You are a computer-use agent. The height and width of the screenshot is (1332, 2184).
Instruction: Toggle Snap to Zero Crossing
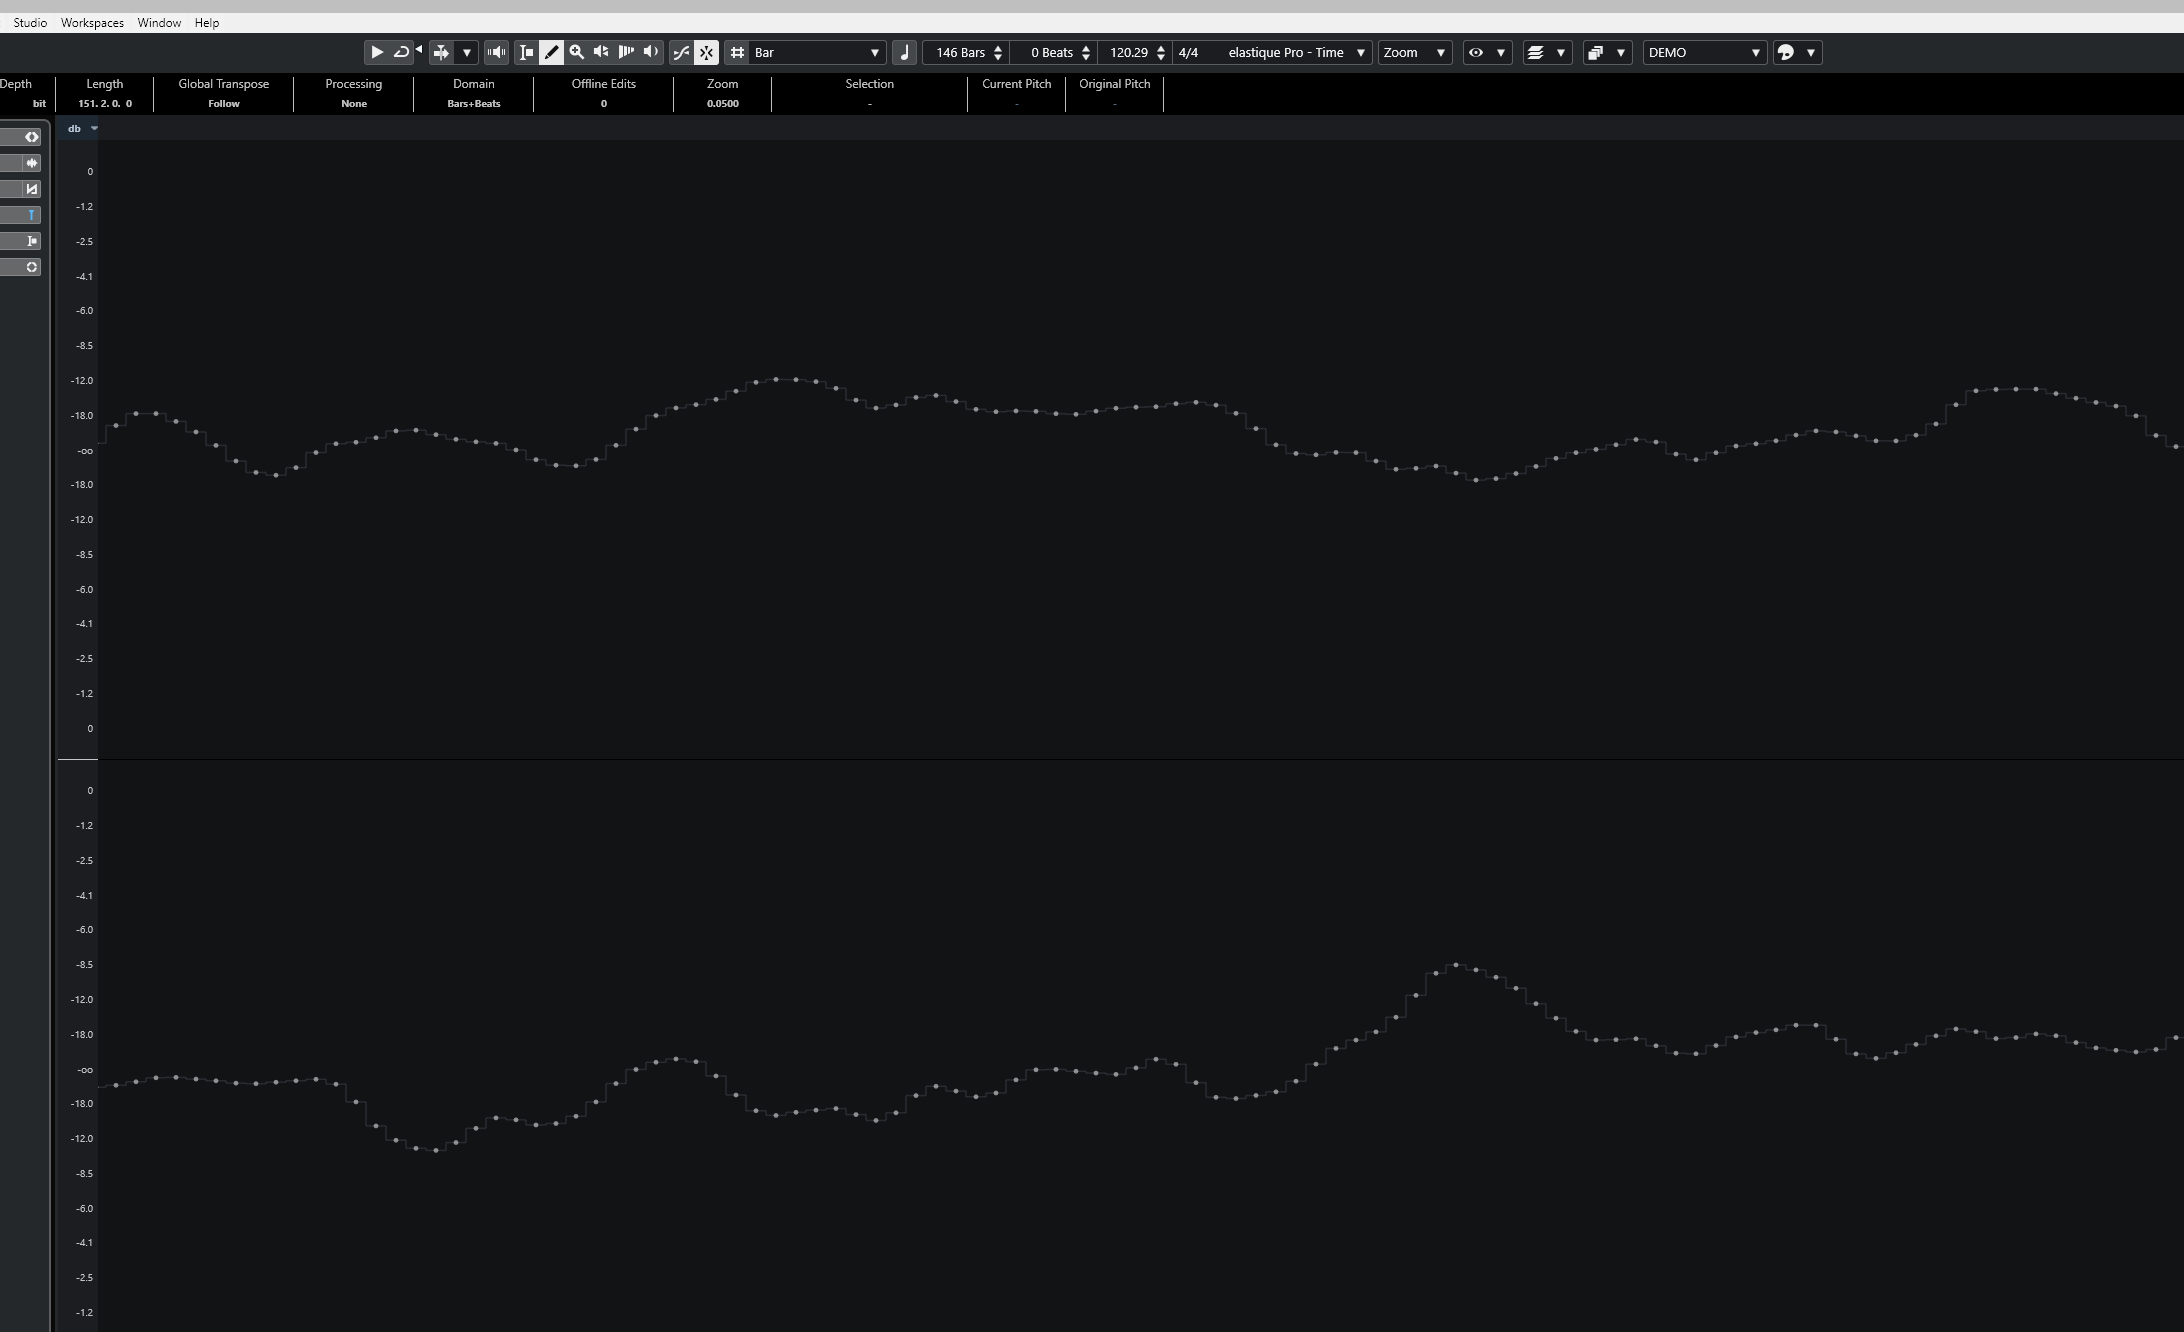tap(681, 52)
